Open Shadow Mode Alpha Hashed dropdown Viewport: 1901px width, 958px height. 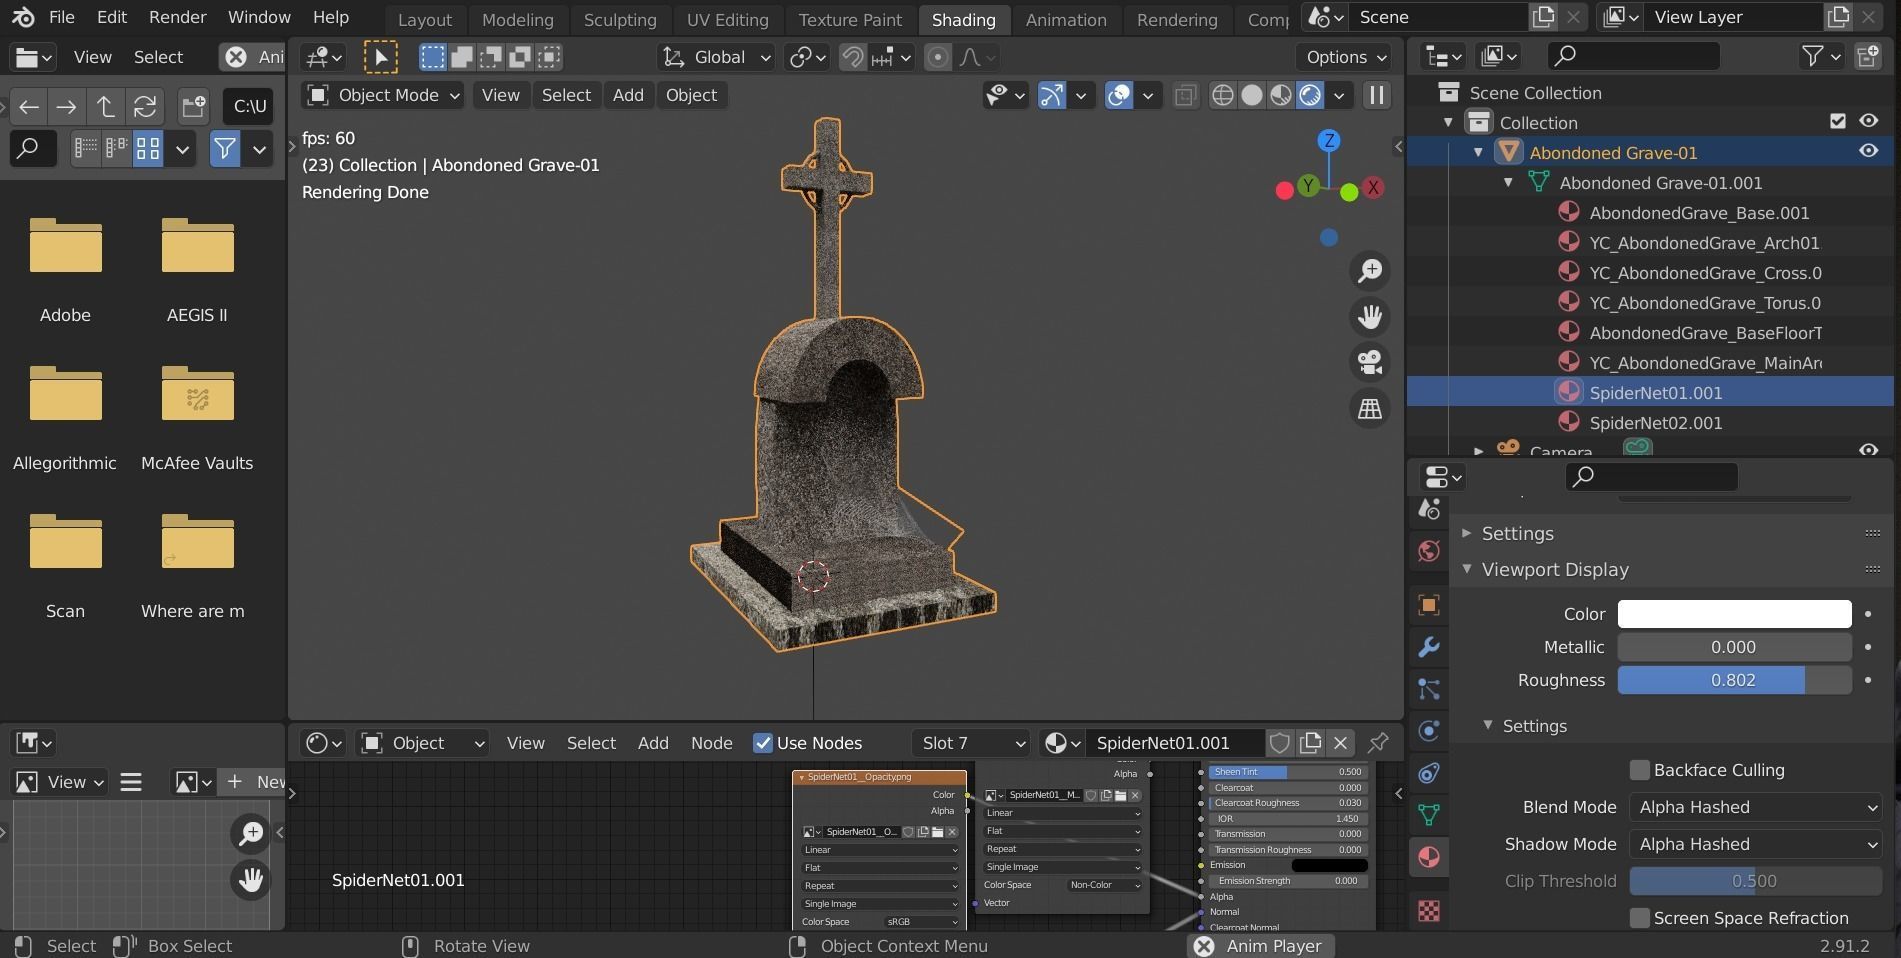point(1756,844)
